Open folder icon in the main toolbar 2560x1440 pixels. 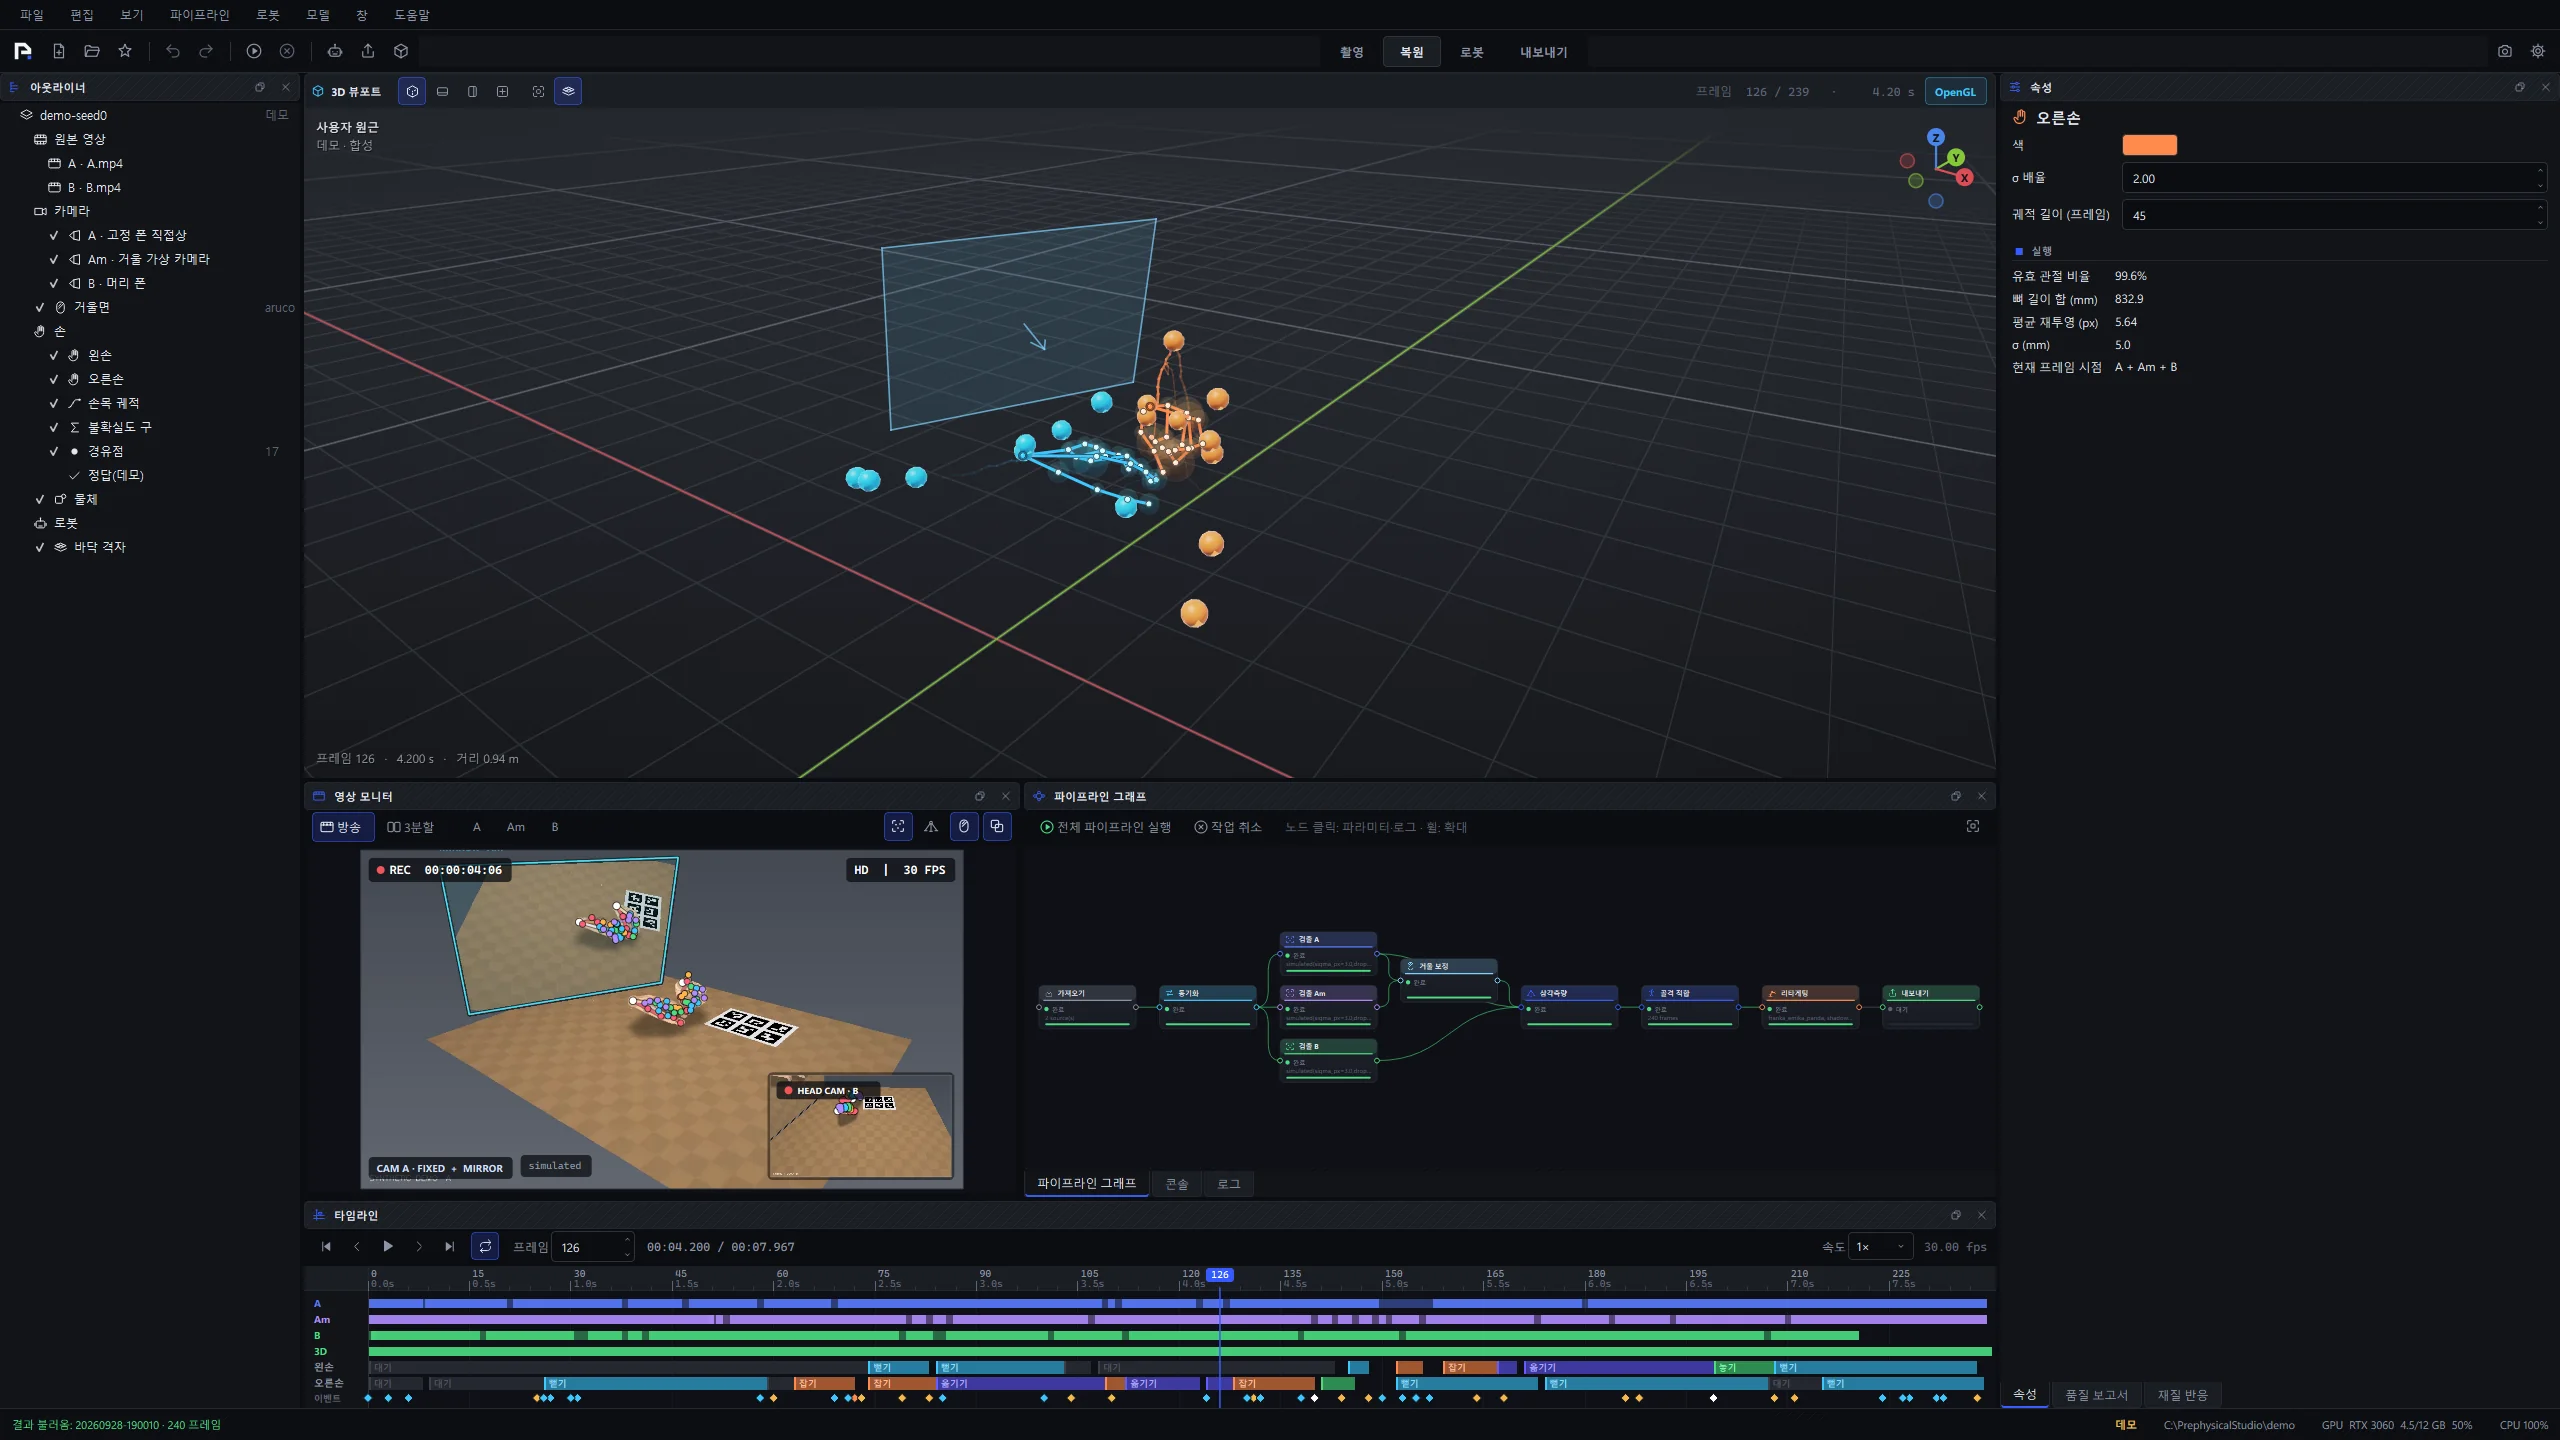coord(92,51)
